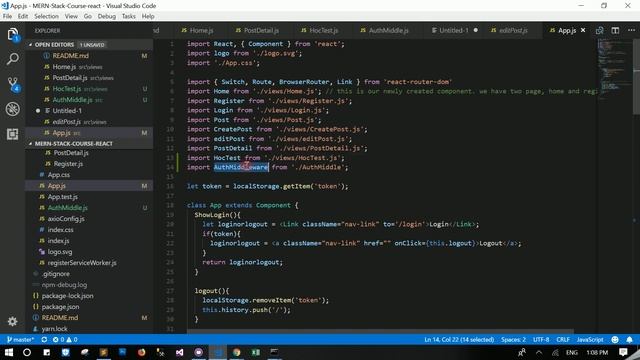Open the Tasks menu

pos(129,16)
